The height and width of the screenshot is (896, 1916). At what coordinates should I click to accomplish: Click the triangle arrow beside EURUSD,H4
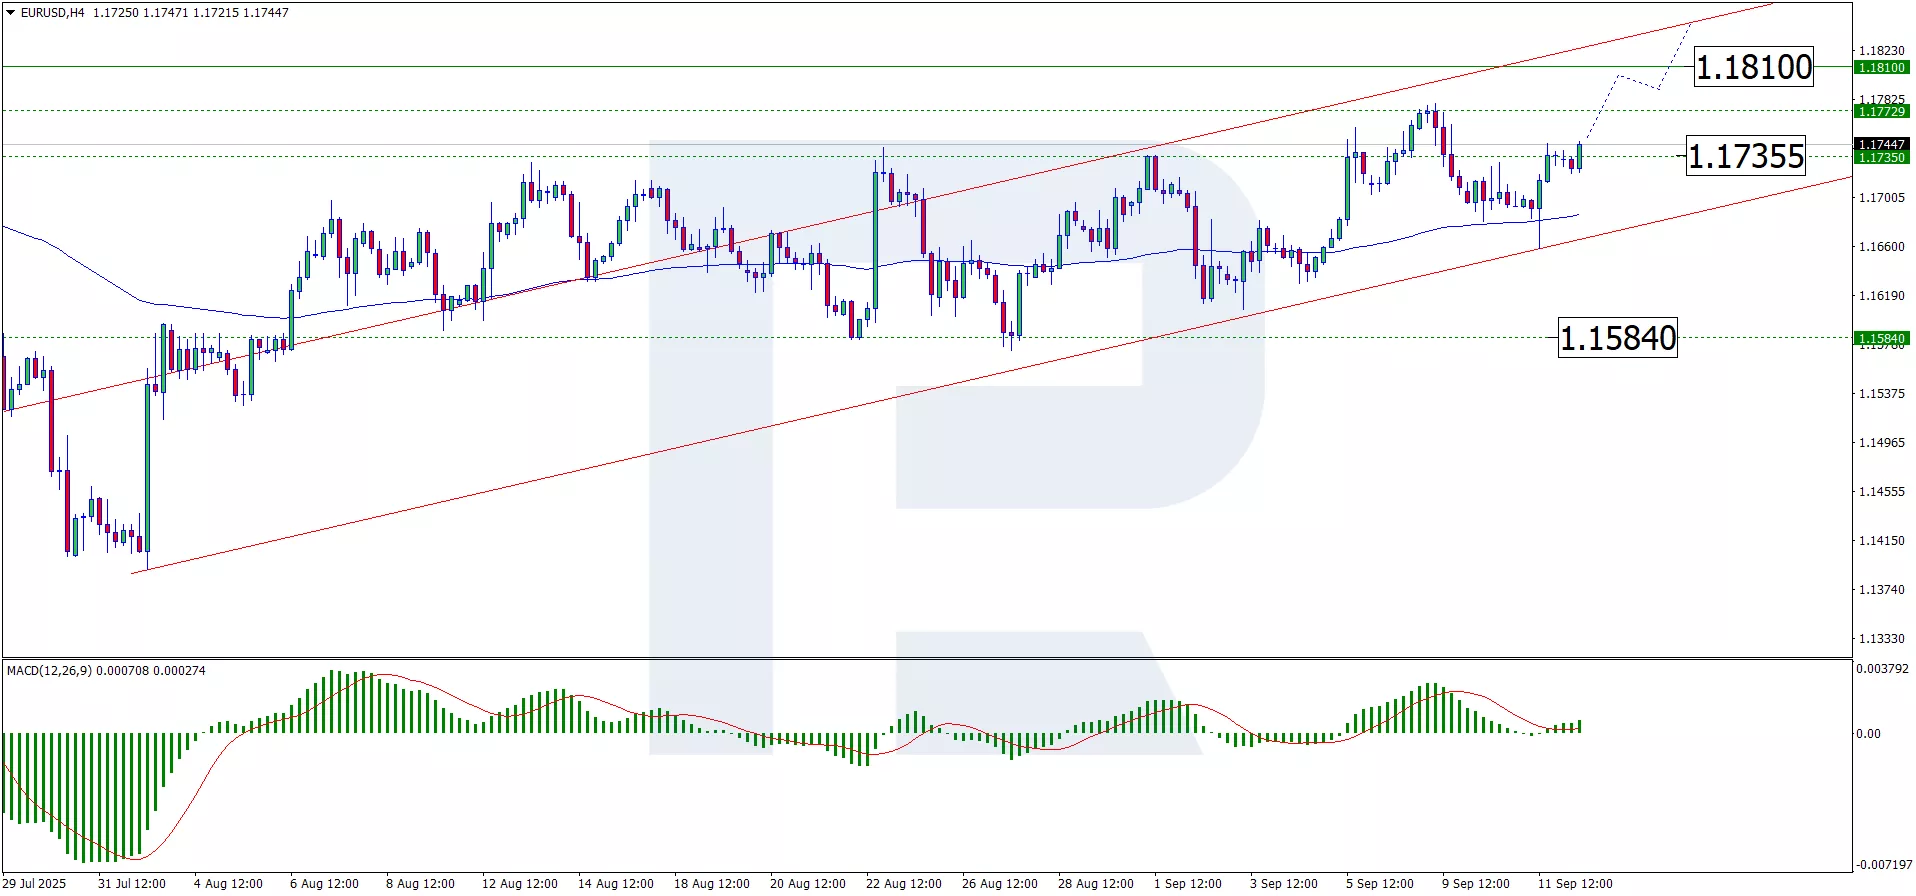[11, 13]
